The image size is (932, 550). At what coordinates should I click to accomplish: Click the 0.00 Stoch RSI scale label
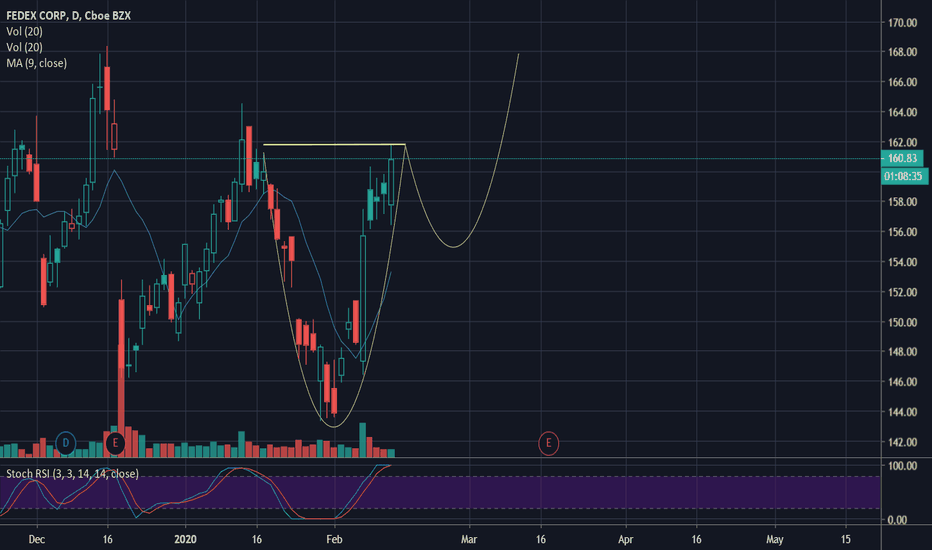tap(898, 520)
